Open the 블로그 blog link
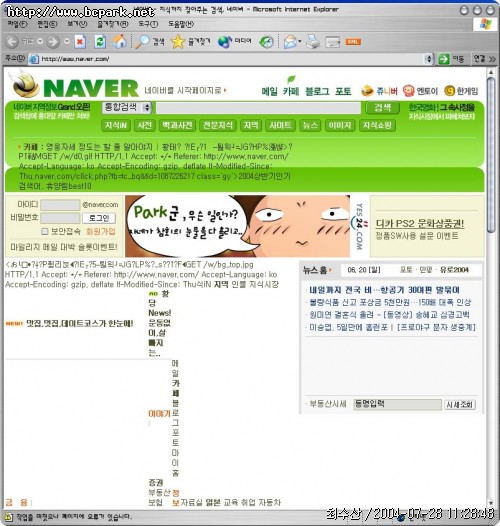500x526 pixels. [317, 91]
